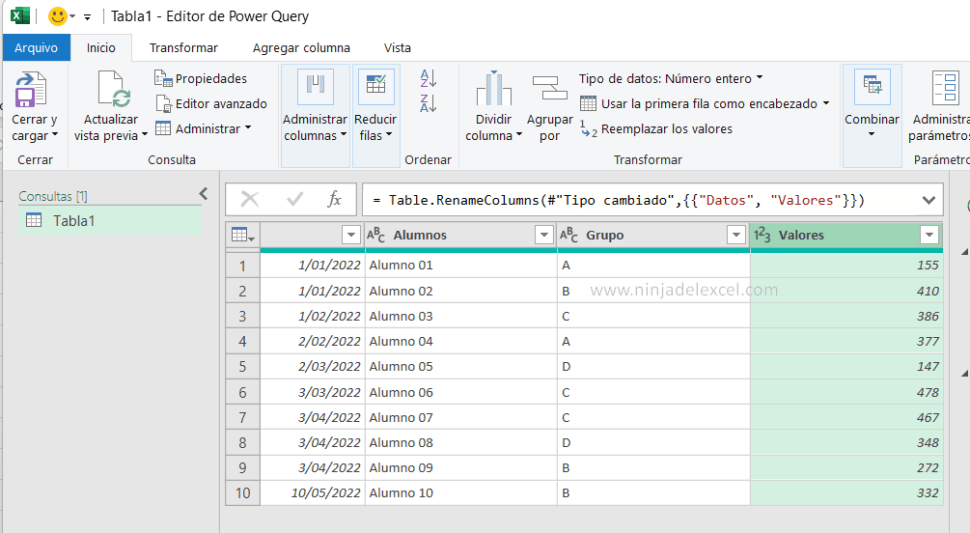The height and width of the screenshot is (533, 970).
Task: Sort descending with the Z-A icon
Action: pos(428,103)
